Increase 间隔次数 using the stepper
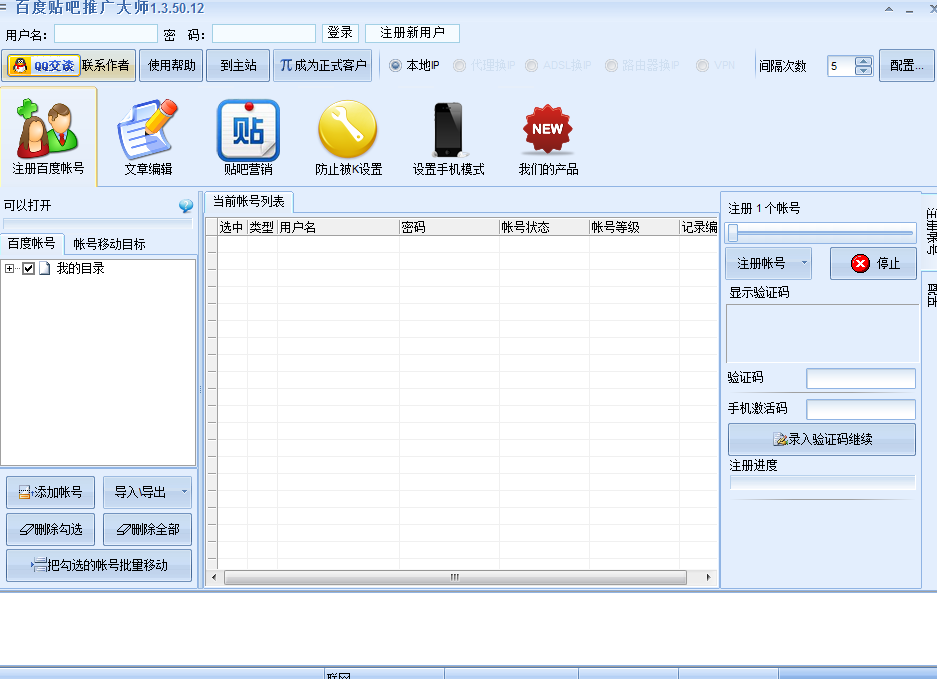The height and width of the screenshot is (679, 937). point(862,60)
